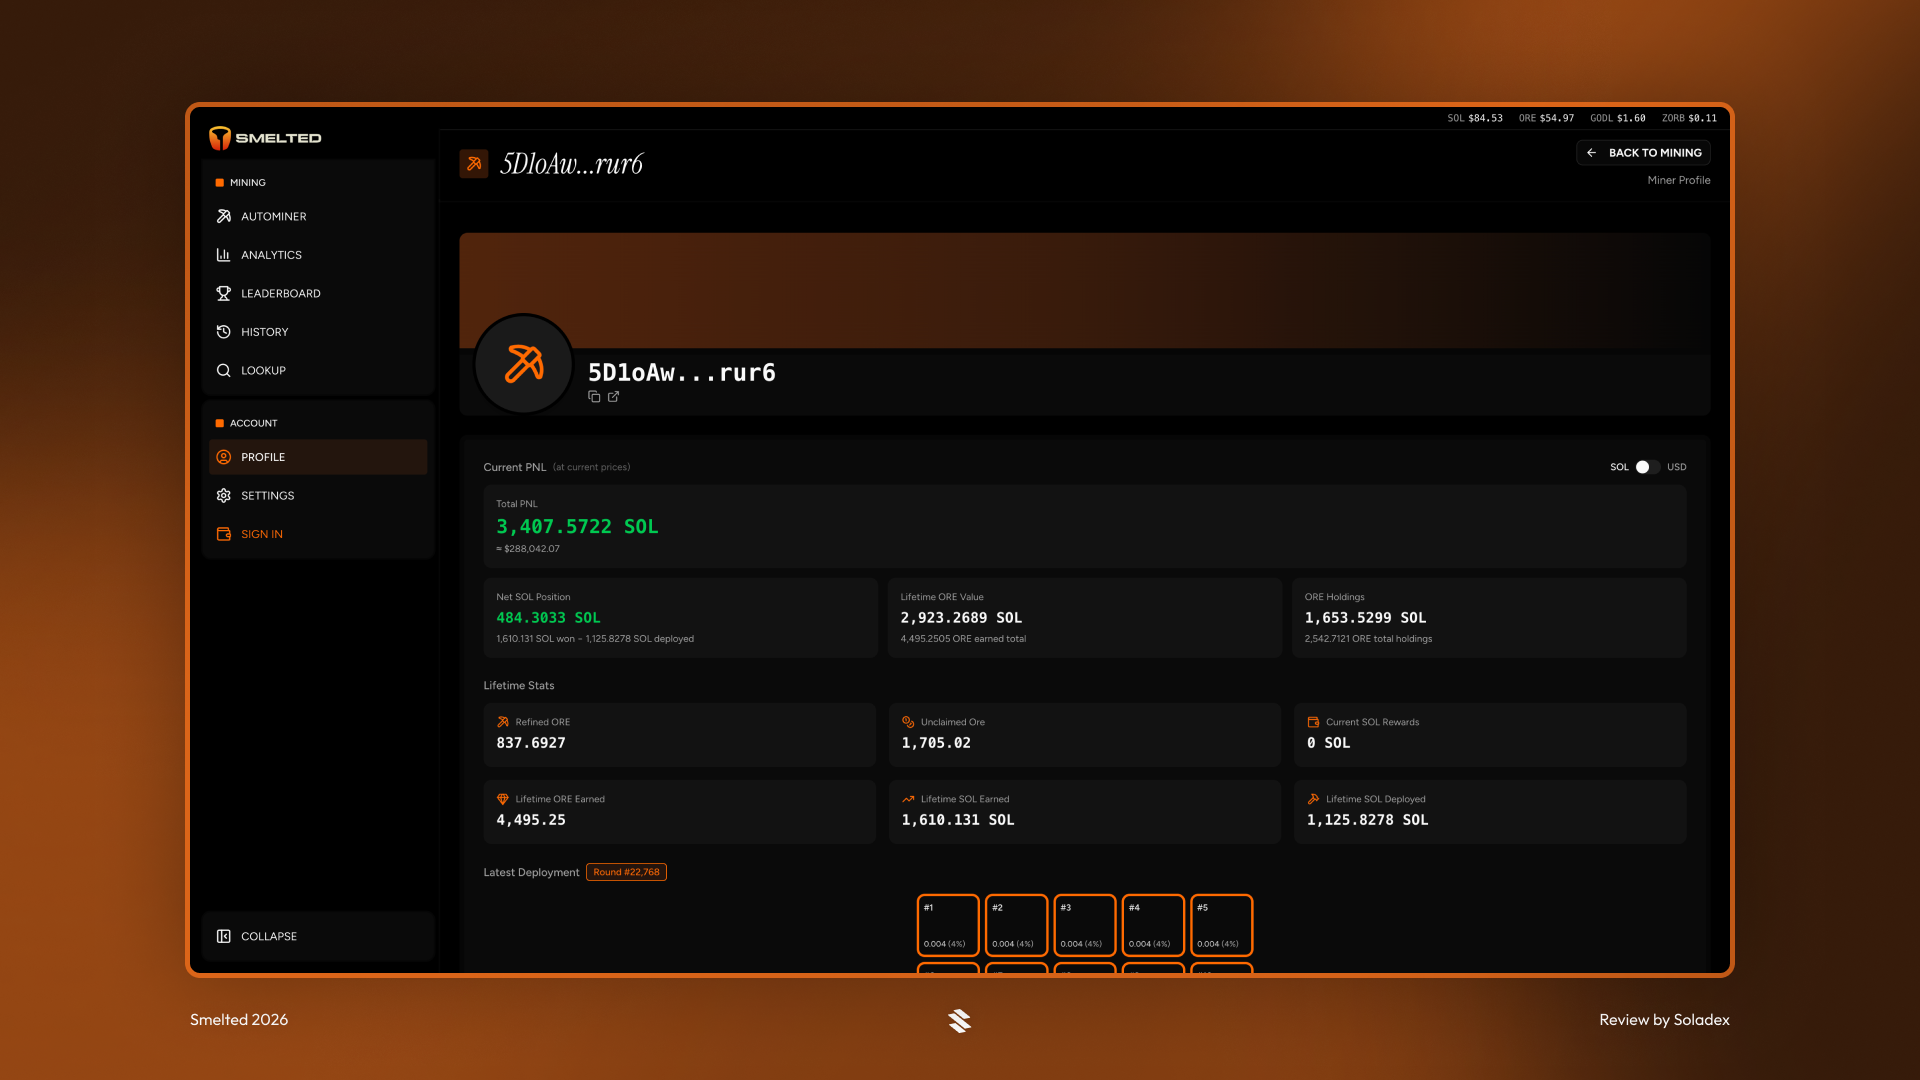Click the circular miner avatar

pos(522,364)
